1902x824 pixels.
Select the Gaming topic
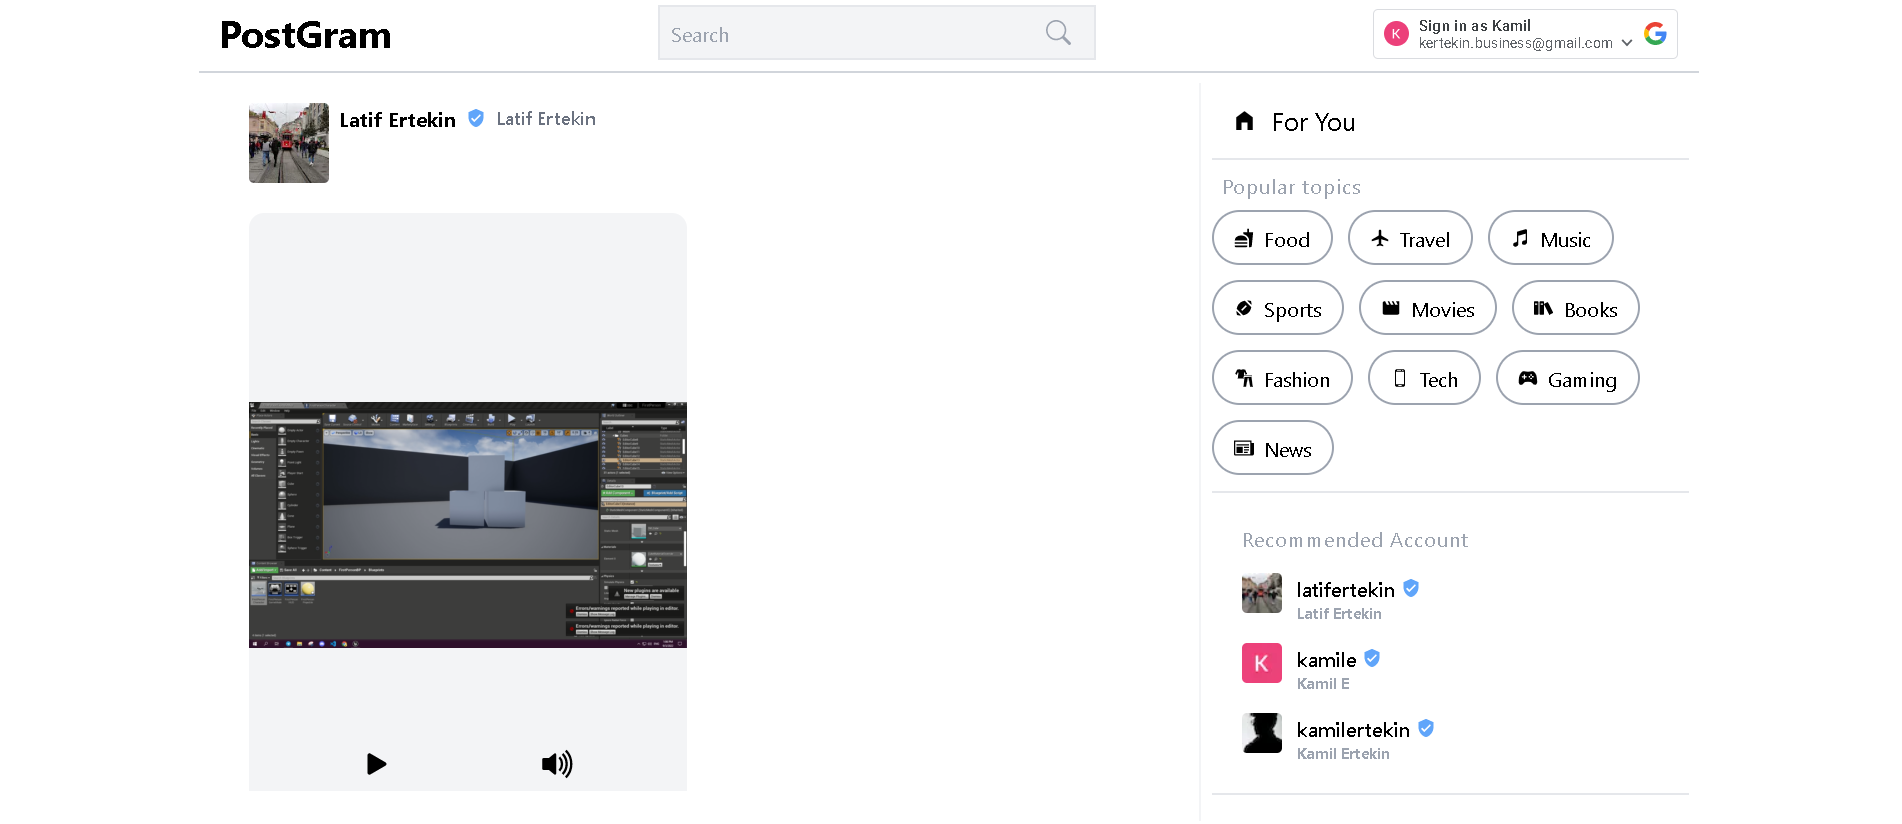[1568, 378]
